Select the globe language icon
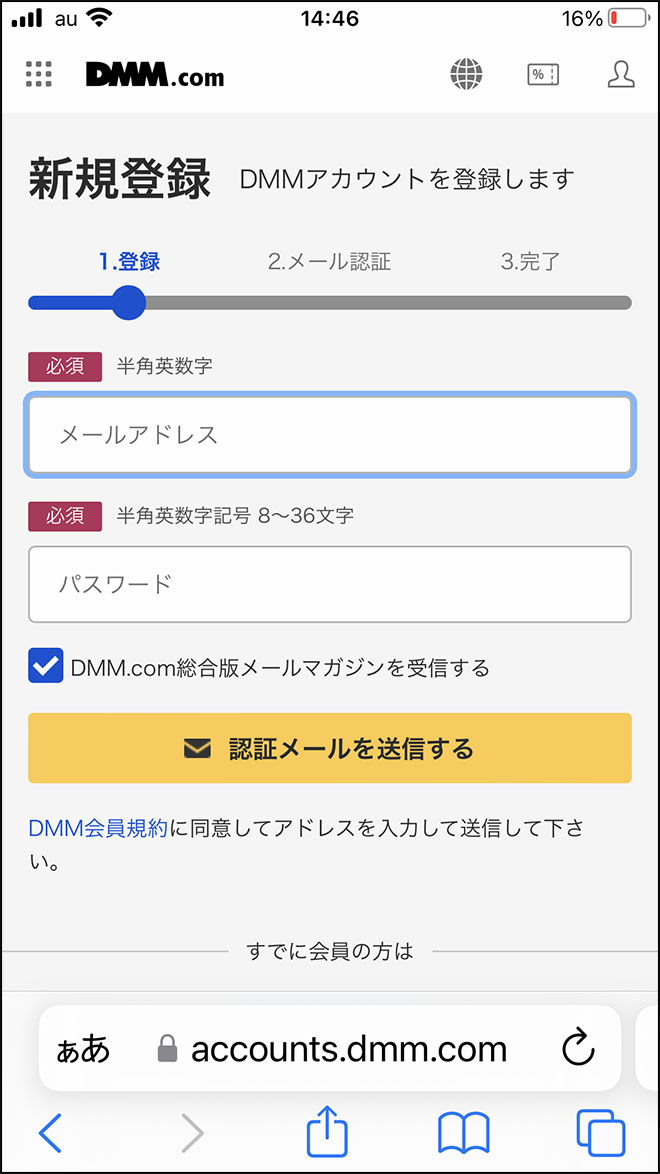Screen dimensions: 660x1174 (x=465, y=74)
